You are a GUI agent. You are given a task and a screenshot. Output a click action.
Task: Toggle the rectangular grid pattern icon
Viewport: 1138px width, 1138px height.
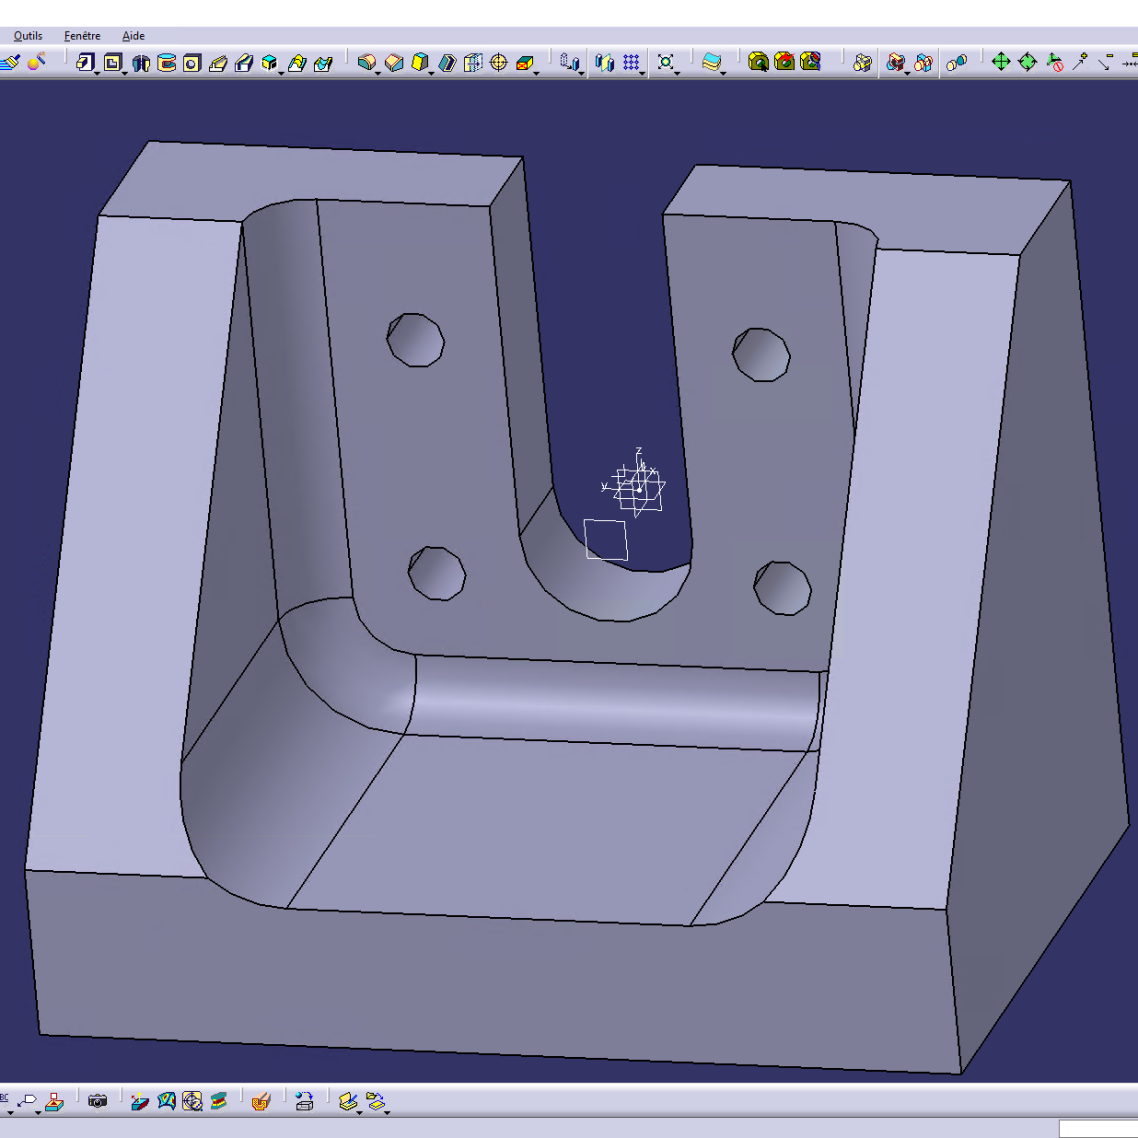(x=631, y=63)
